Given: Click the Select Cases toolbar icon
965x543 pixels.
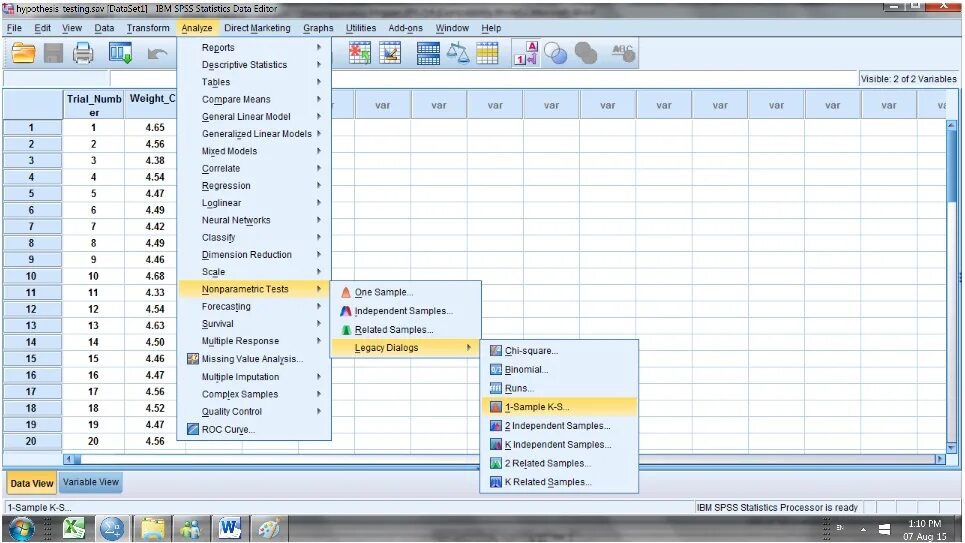Looking at the screenshot, I should click(487, 54).
